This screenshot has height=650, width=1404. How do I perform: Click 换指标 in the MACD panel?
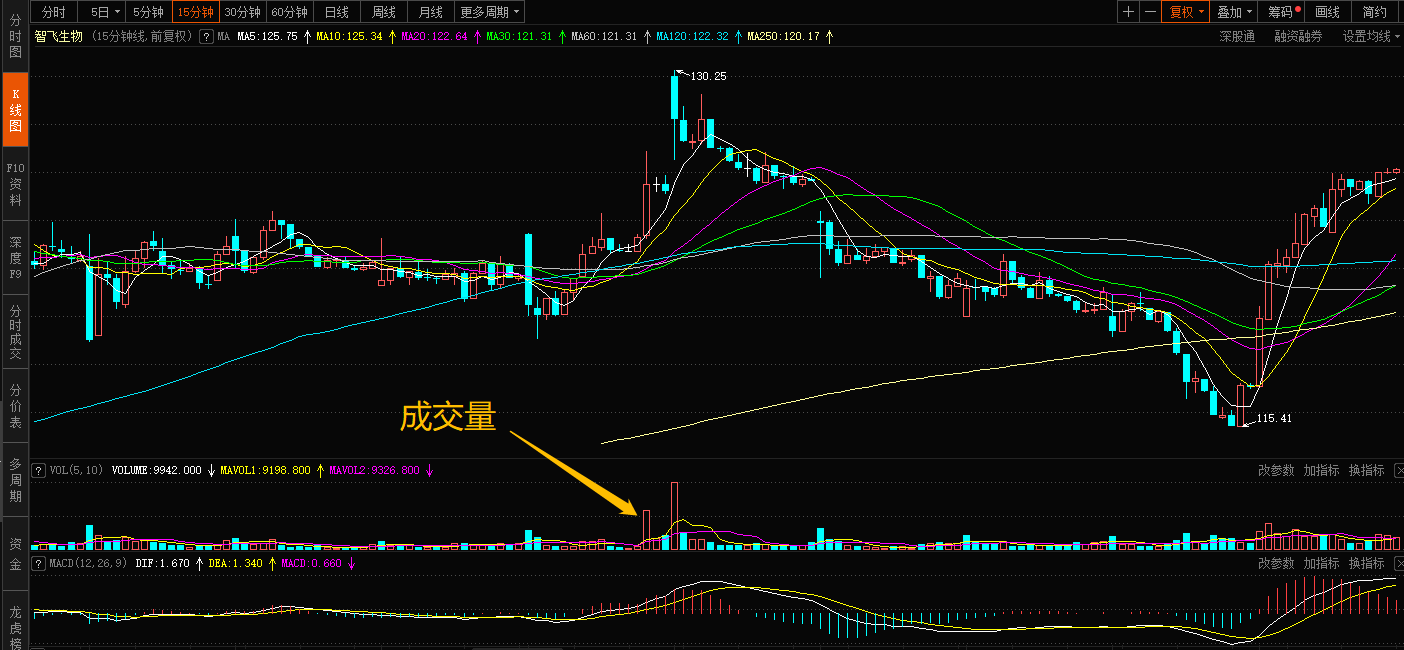(x=1366, y=563)
